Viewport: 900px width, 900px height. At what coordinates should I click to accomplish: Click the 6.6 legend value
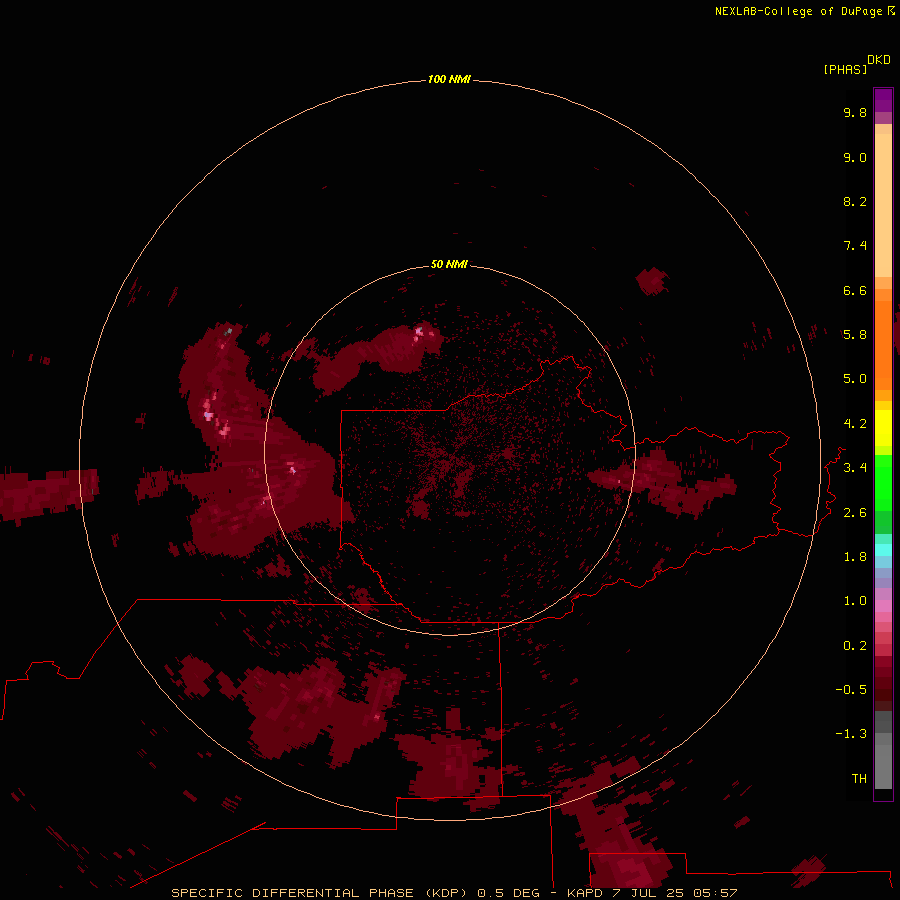[855, 290]
